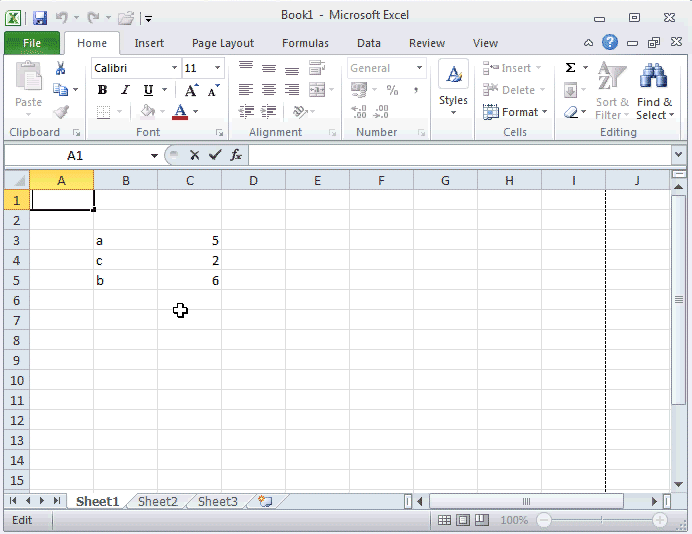
Task: Cancel the cell entry with X icon
Action: (194, 155)
